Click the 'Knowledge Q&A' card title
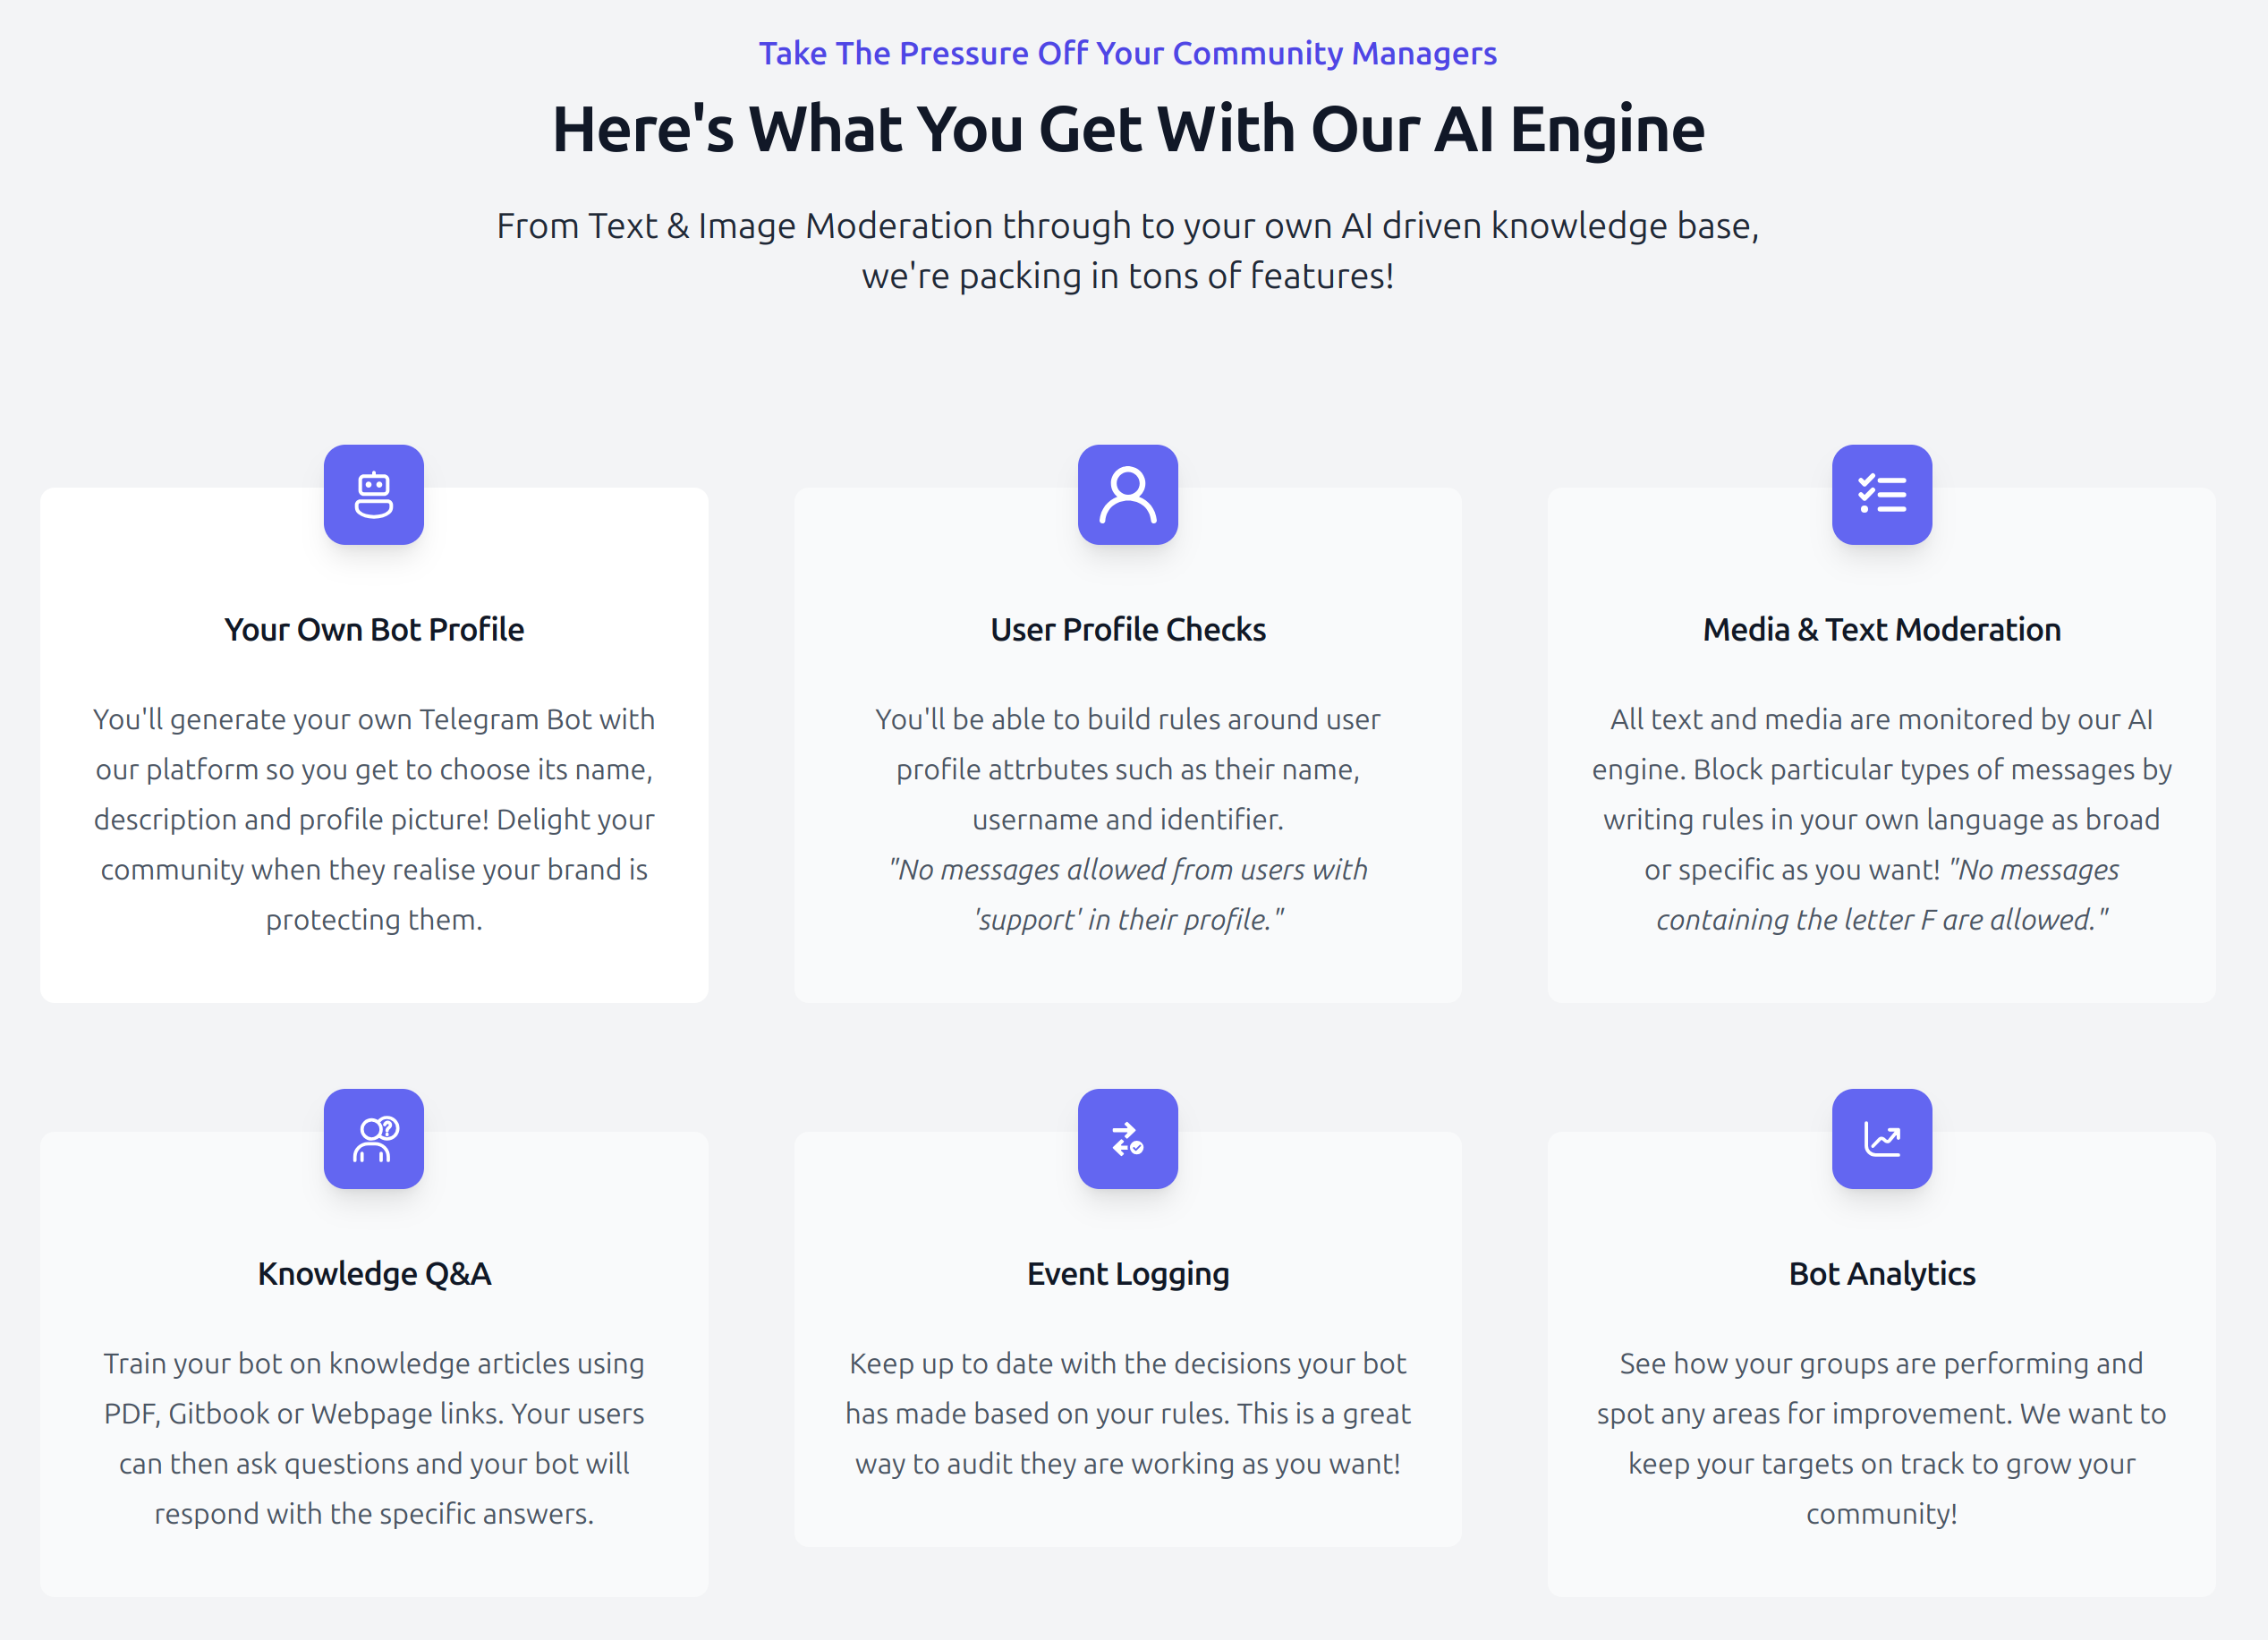Image resolution: width=2268 pixels, height=1640 pixels. (373, 1274)
